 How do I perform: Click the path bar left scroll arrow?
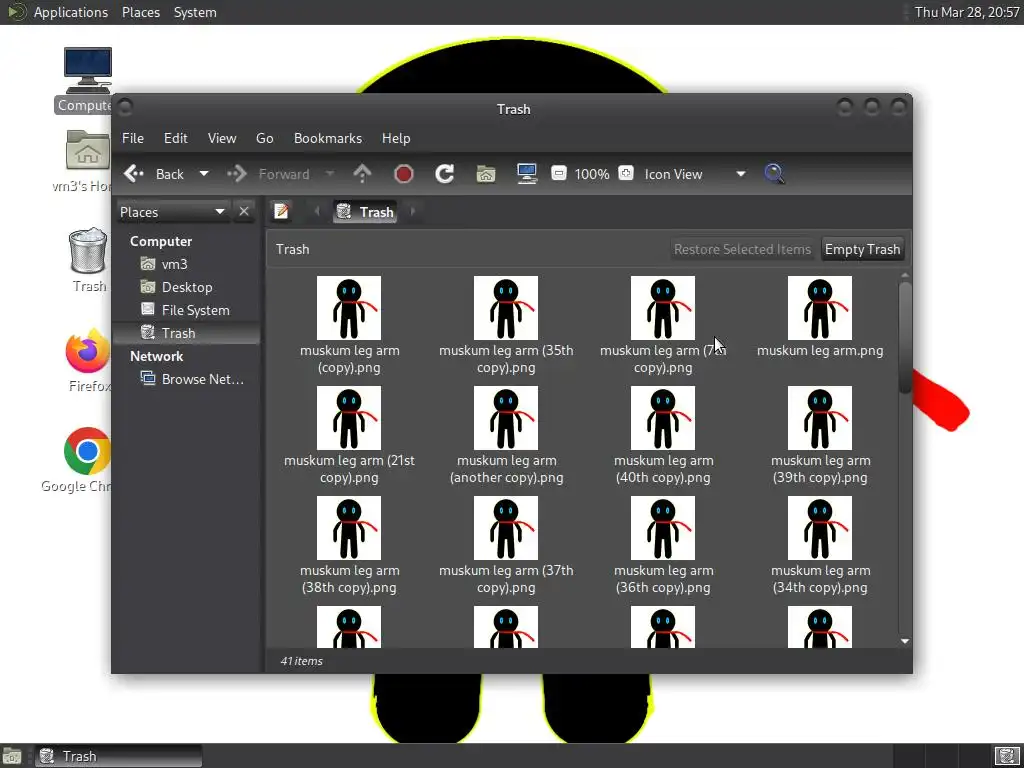pyautogui.click(x=317, y=212)
